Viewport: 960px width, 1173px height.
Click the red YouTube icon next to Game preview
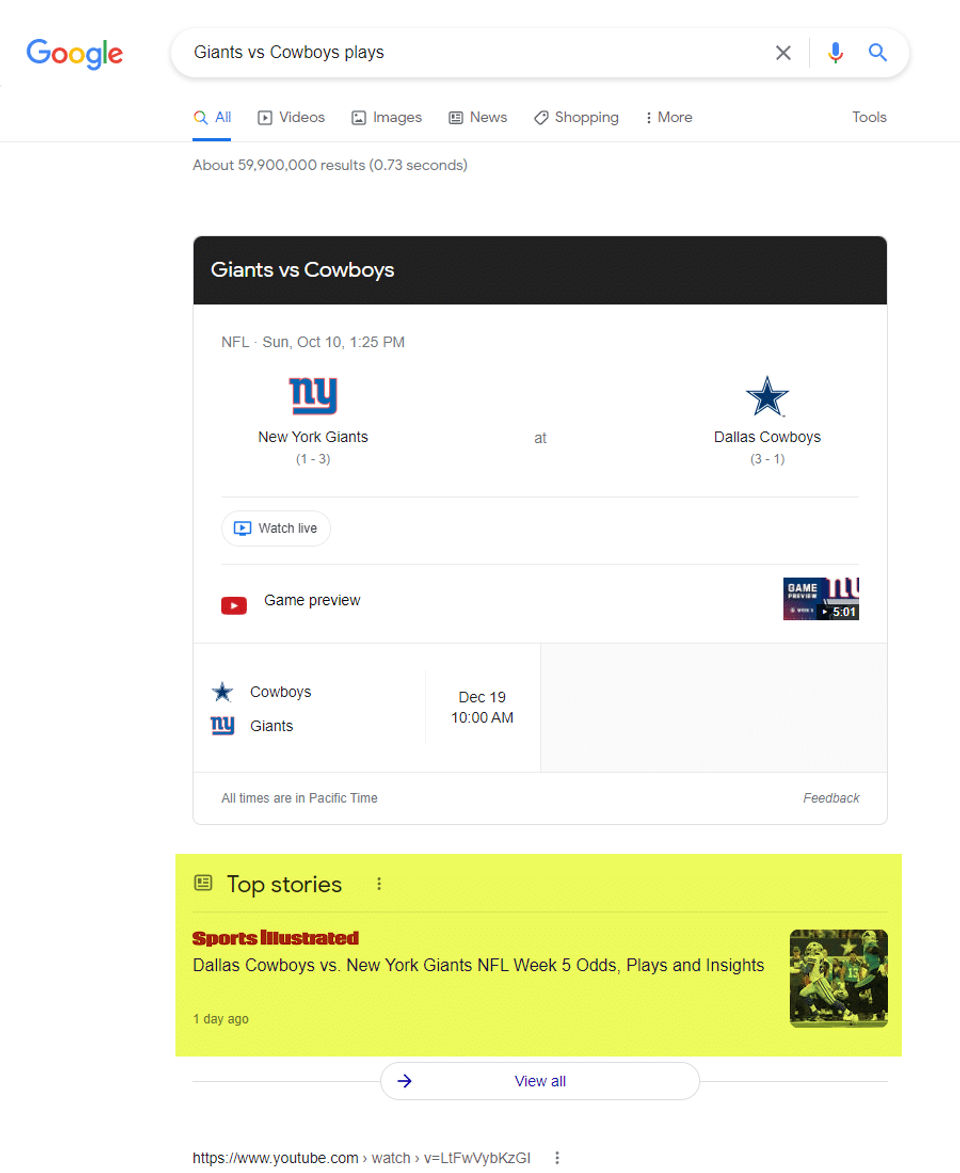pos(233,605)
